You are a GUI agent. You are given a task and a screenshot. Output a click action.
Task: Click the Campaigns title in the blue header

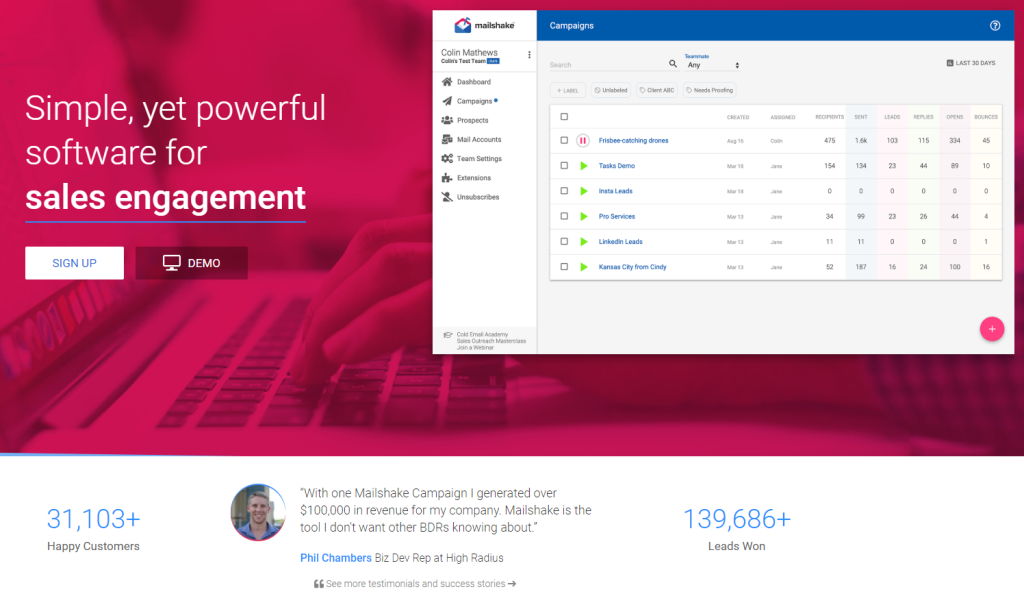pos(571,25)
